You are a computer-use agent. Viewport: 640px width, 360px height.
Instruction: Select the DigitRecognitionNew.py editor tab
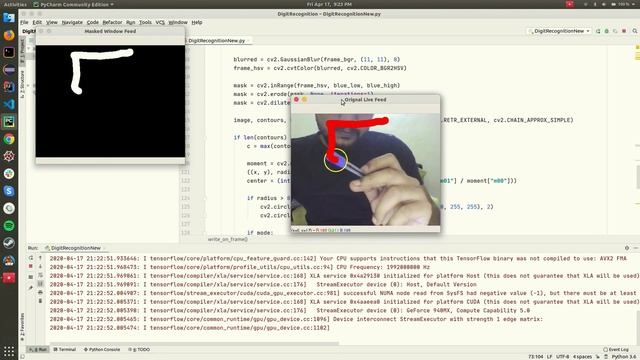[217, 41]
